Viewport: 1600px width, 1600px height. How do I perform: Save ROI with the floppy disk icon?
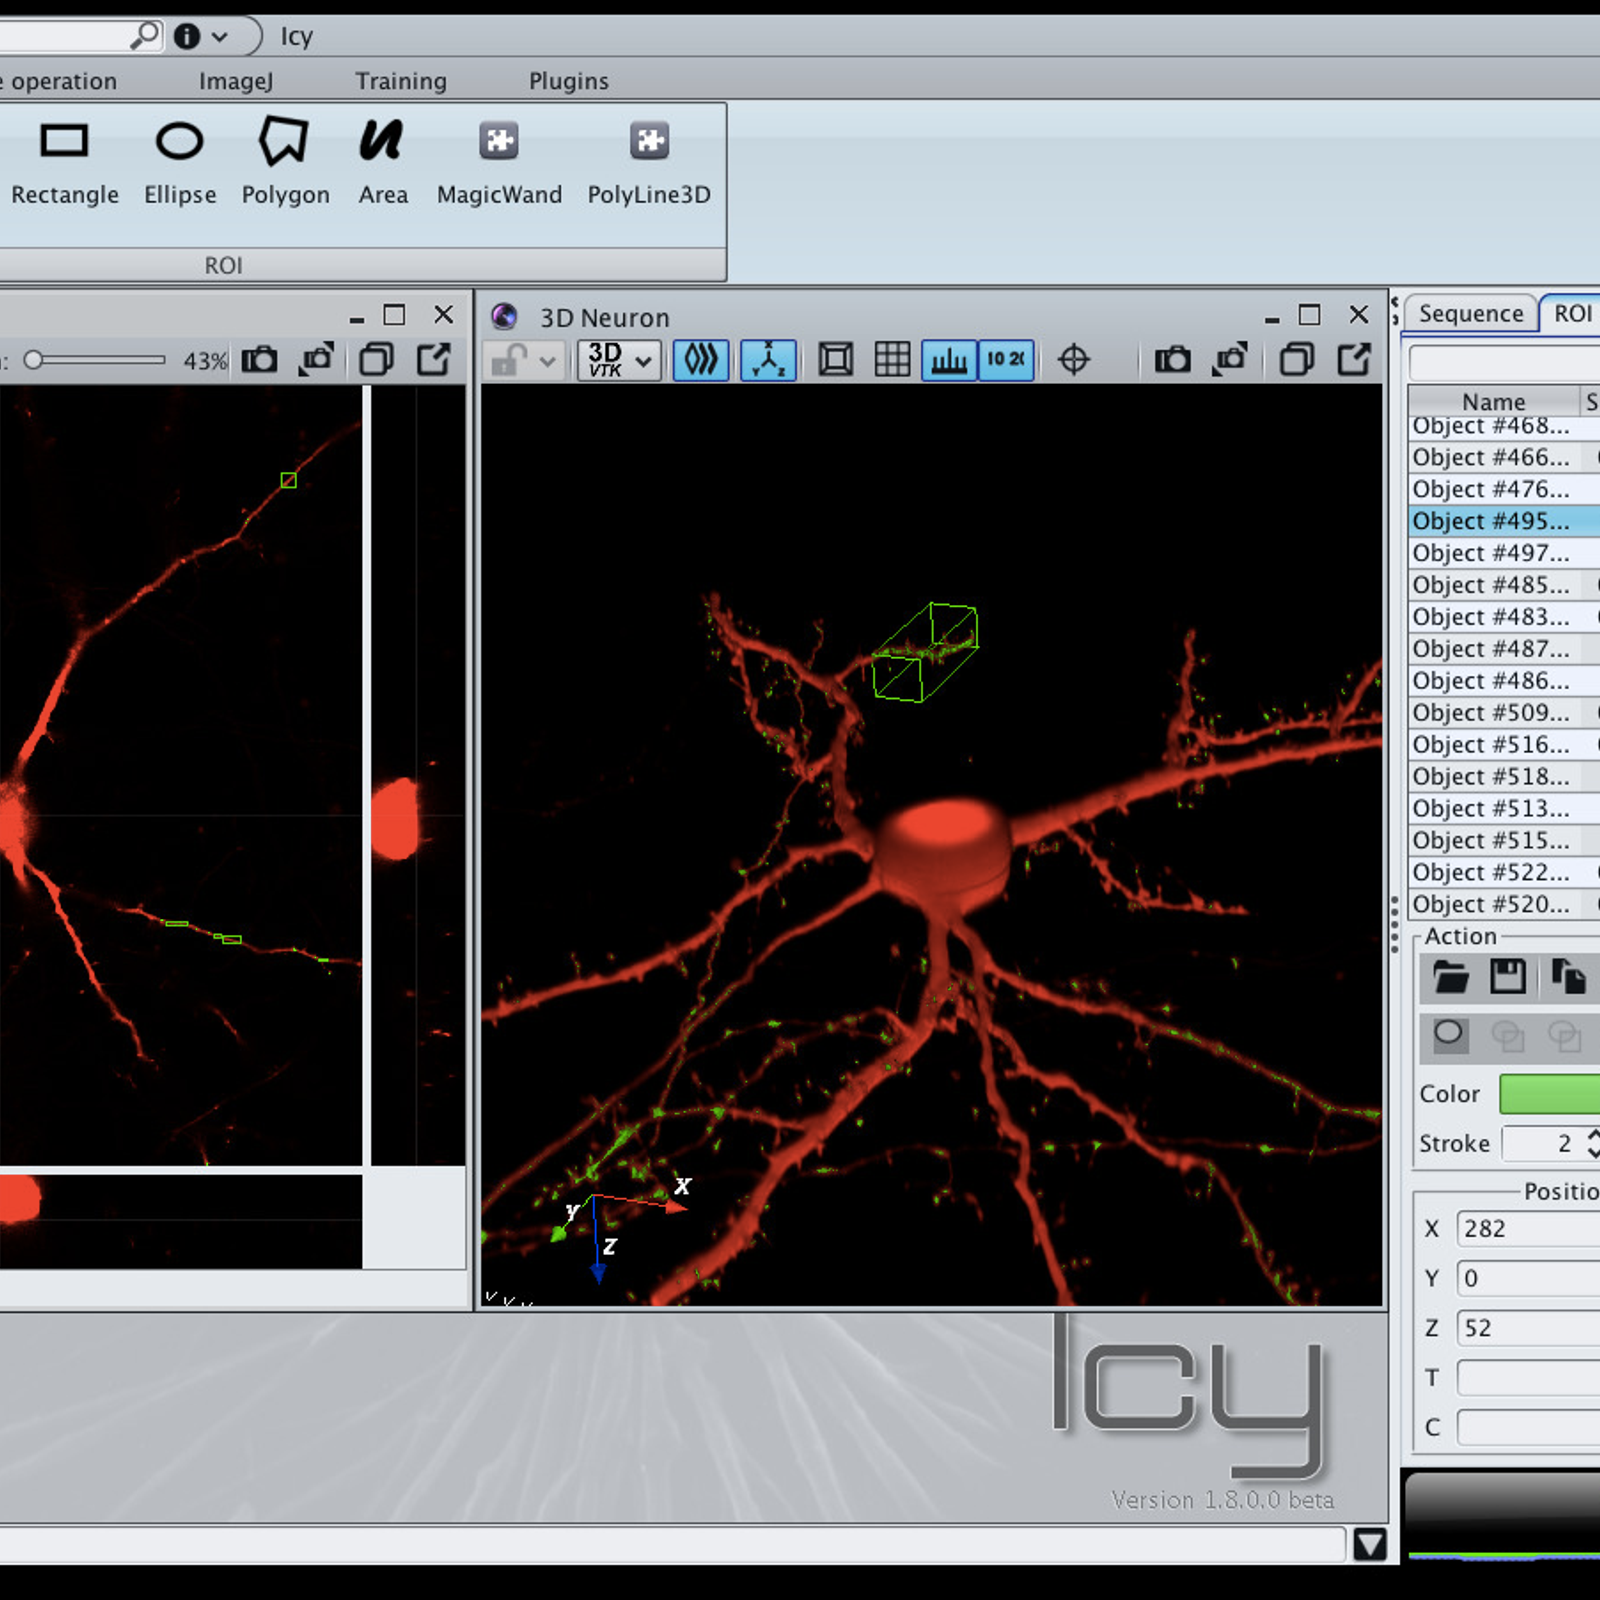[1507, 976]
